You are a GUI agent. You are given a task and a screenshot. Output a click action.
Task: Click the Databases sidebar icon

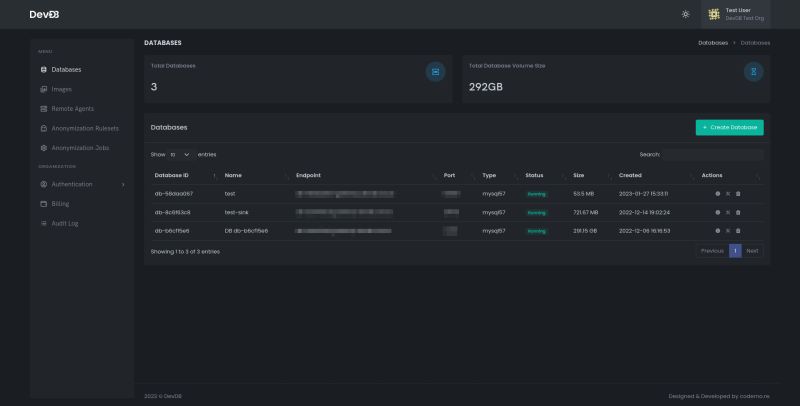click(x=43, y=69)
